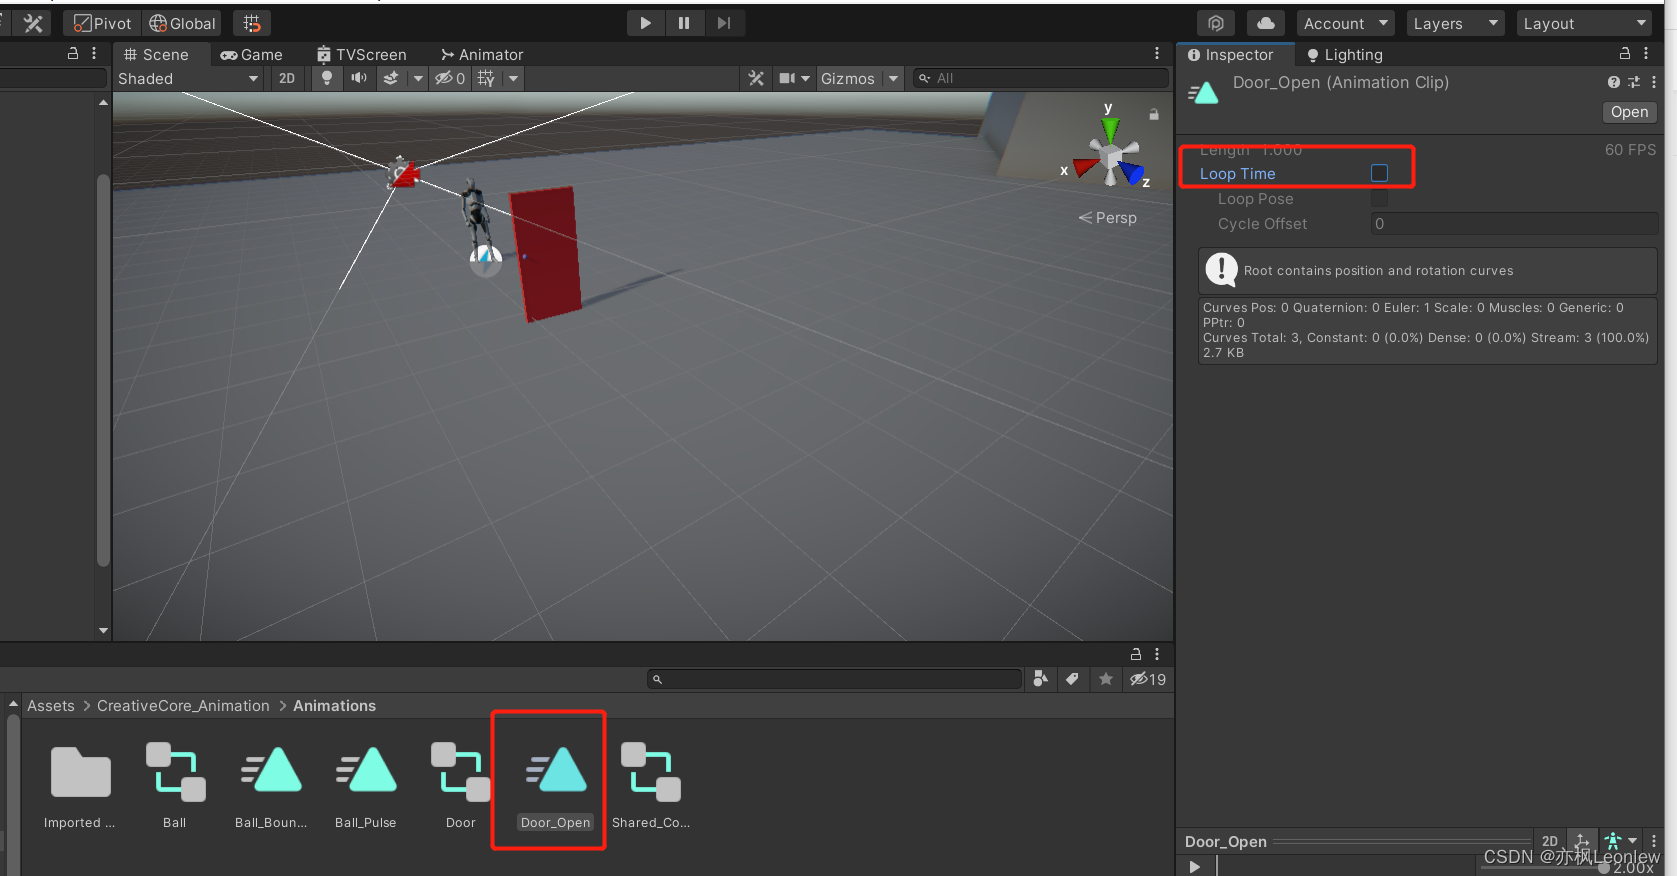
Task: Switch to the Animator tab
Action: click(x=482, y=55)
